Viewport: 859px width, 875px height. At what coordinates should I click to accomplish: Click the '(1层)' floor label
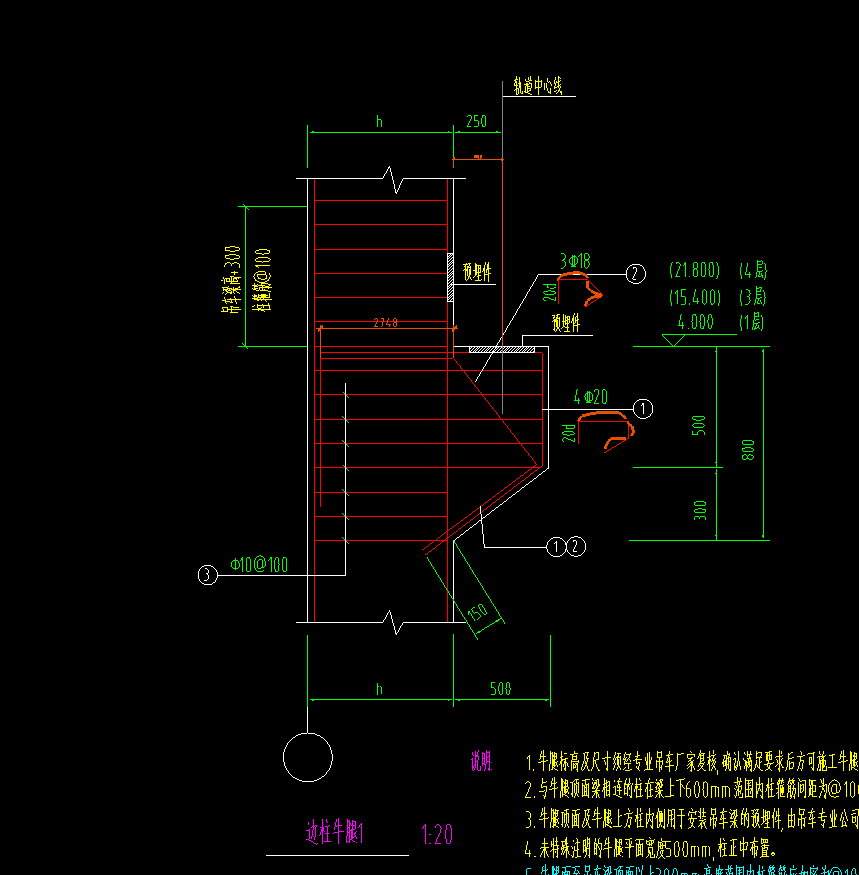point(751,322)
